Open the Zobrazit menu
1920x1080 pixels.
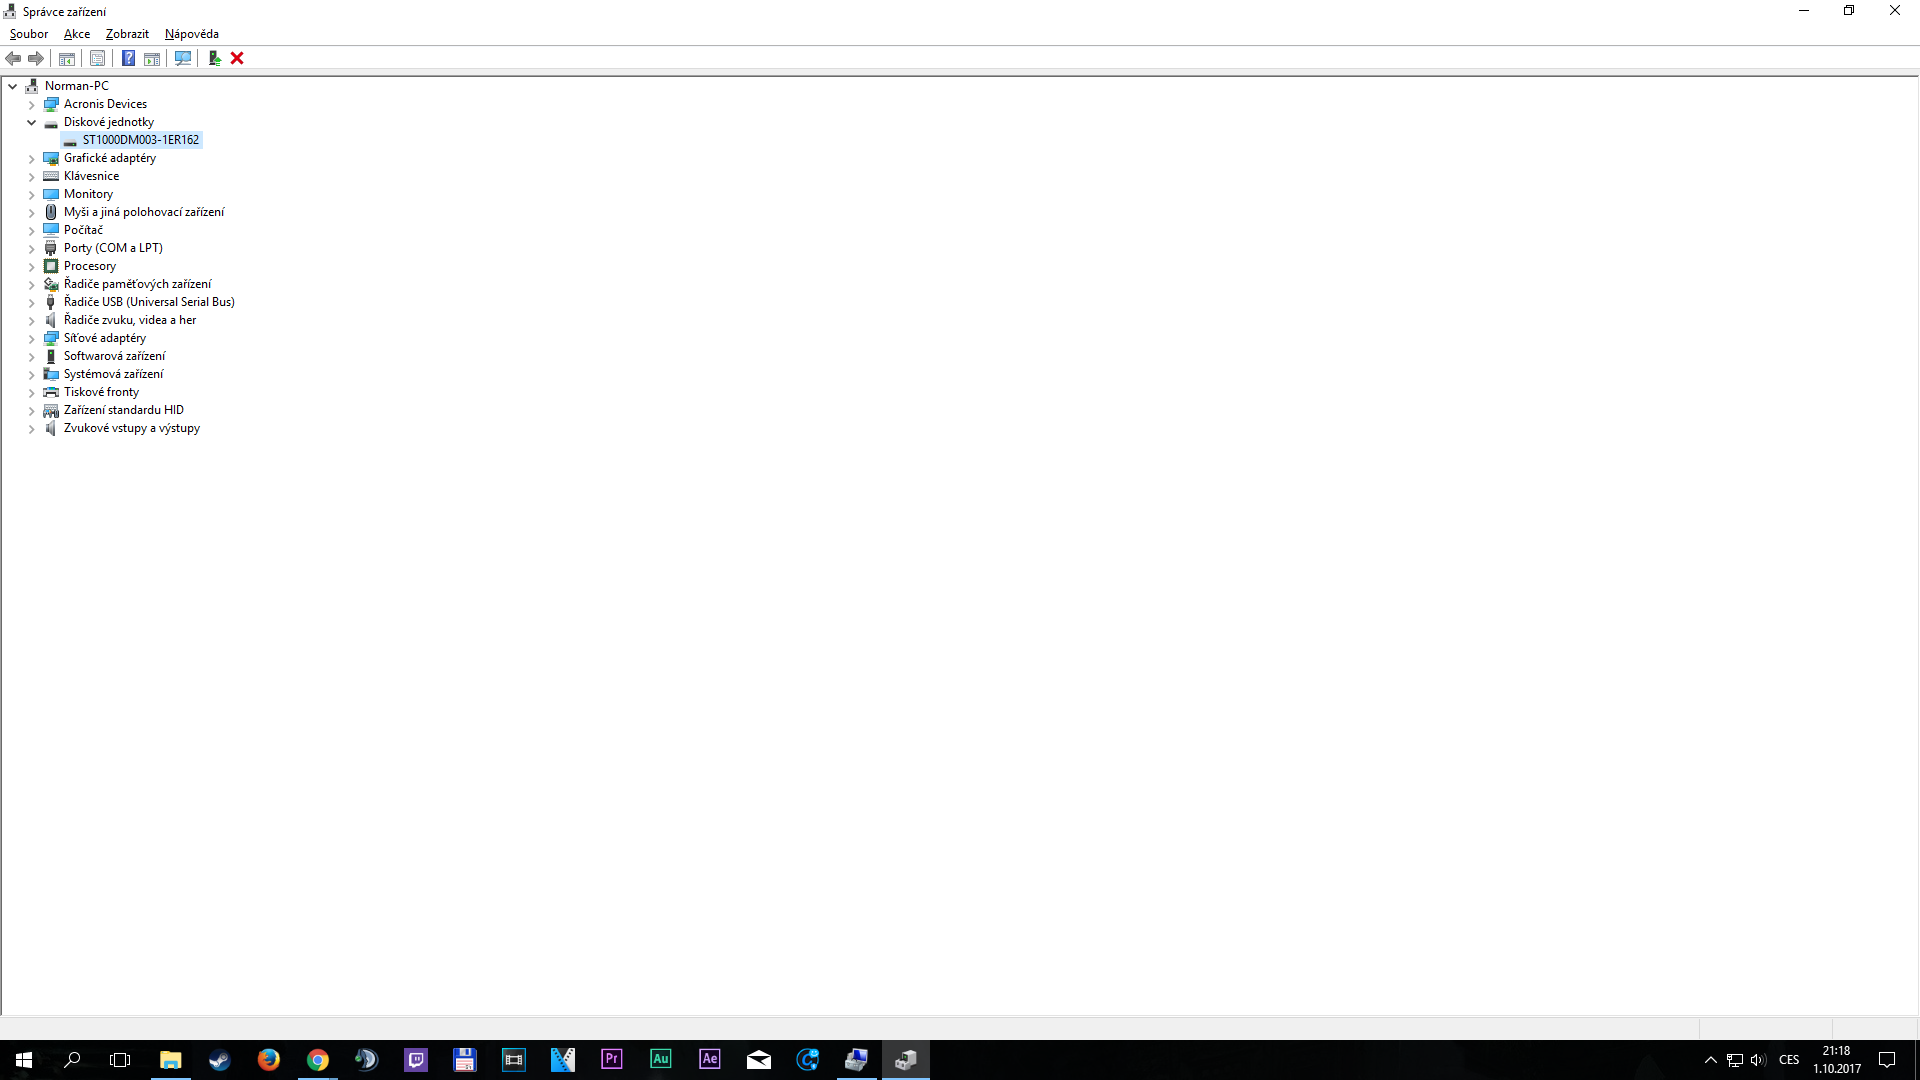[x=127, y=34]
